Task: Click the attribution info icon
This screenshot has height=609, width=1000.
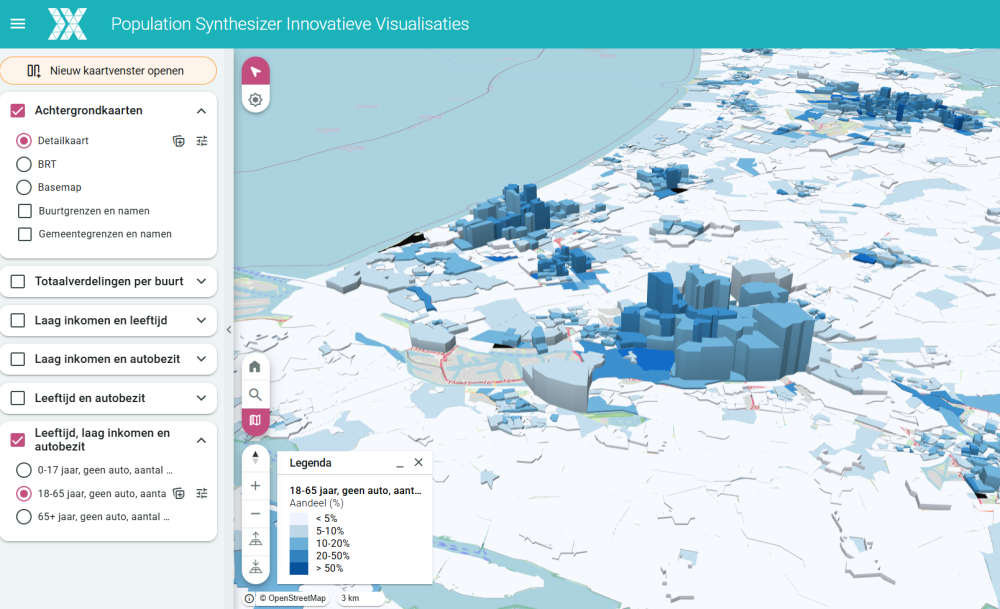Action: (x=249, y=598)
